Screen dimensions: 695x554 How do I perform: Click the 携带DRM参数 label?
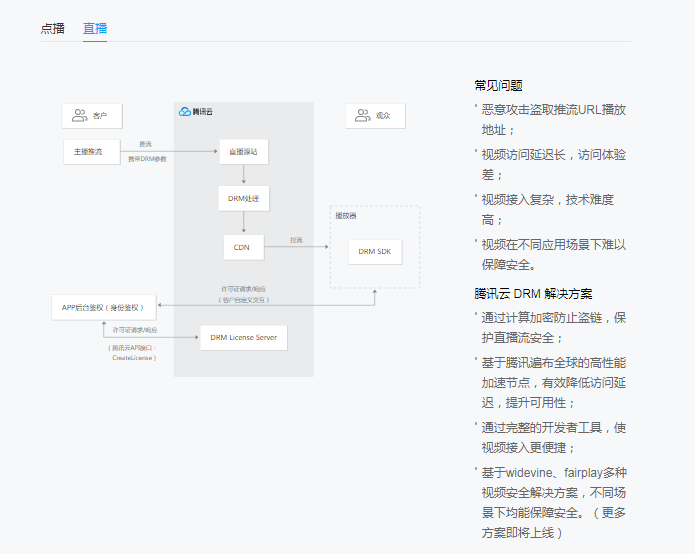(148, 159)
